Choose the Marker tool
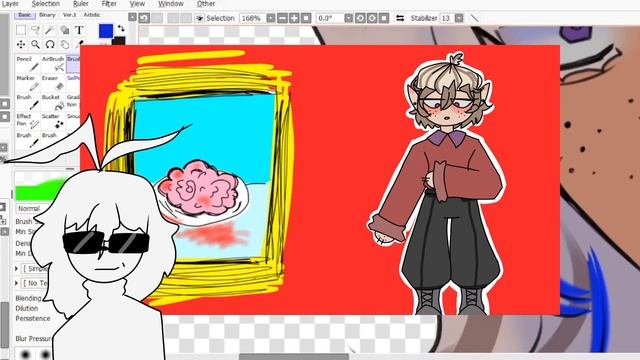Screen dimensions: 640x360 (x=28, y=83)
